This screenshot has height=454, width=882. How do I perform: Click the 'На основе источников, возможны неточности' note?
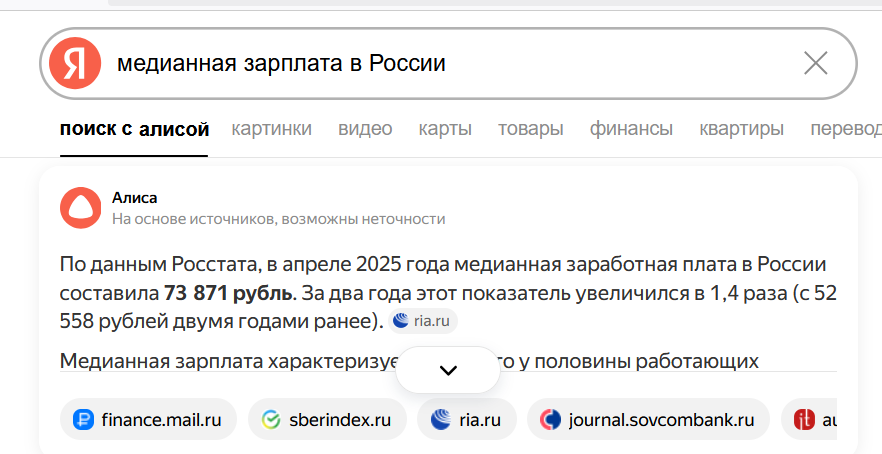pyautogui.click(x=278, y=219)
